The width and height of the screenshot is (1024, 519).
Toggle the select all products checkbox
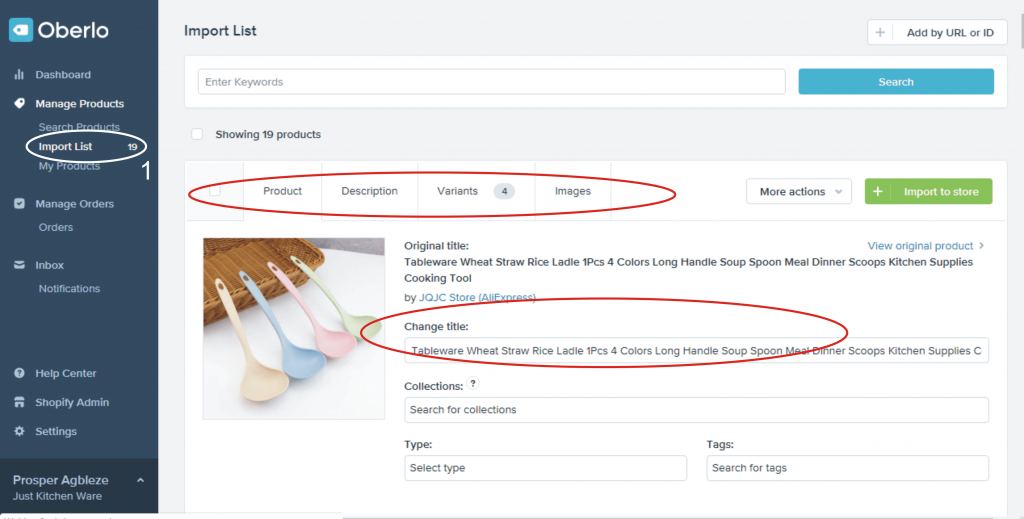coord(197,134)
